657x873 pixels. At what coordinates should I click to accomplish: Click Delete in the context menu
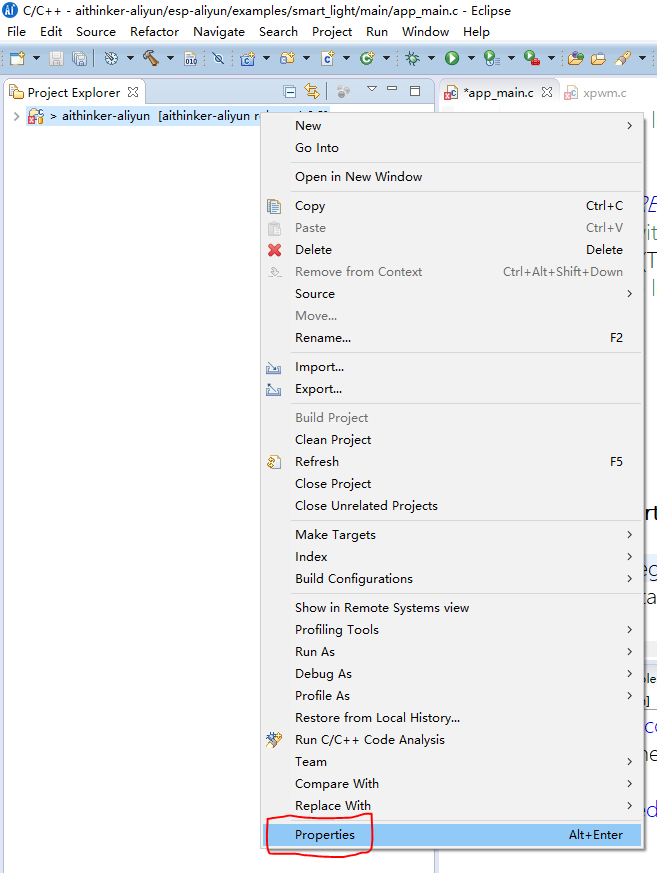pyautogui.click(x=452, y=249)
